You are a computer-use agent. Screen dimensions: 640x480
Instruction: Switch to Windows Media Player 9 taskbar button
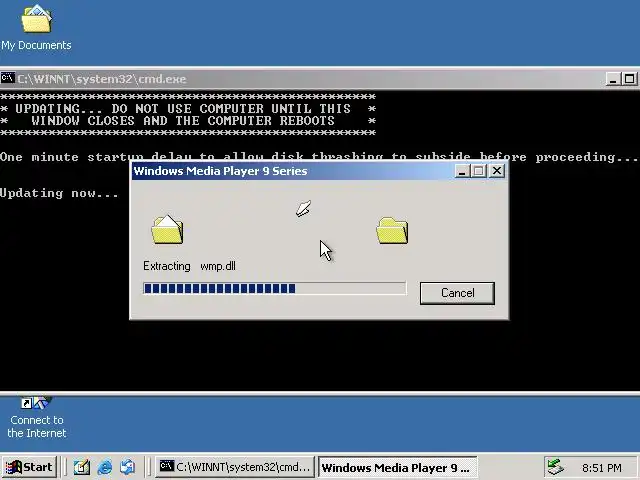397,467
